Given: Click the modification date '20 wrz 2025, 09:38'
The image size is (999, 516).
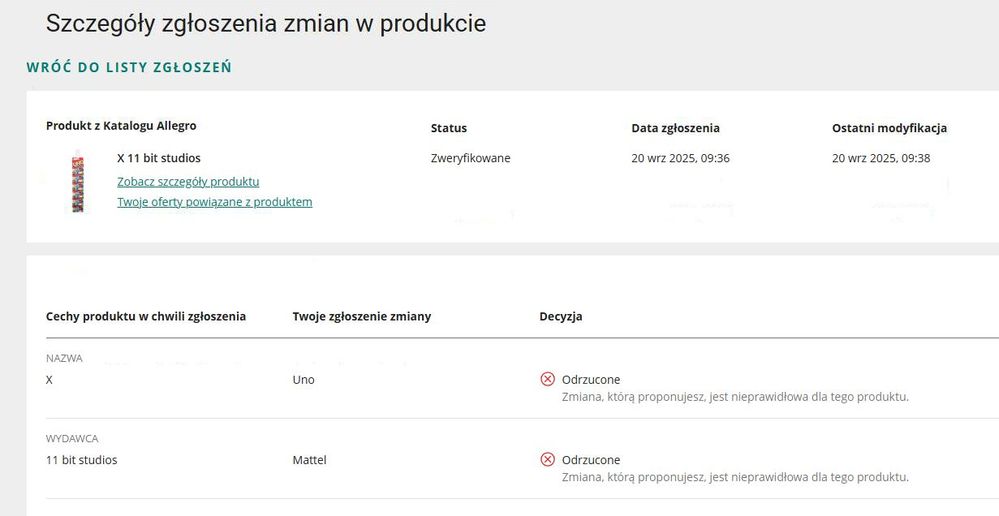Looking at the screenshot, I should 881,158.
